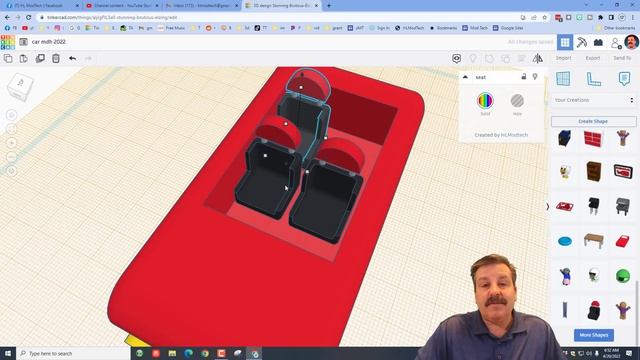Click the Create Shape button

(x=593, y=121)
